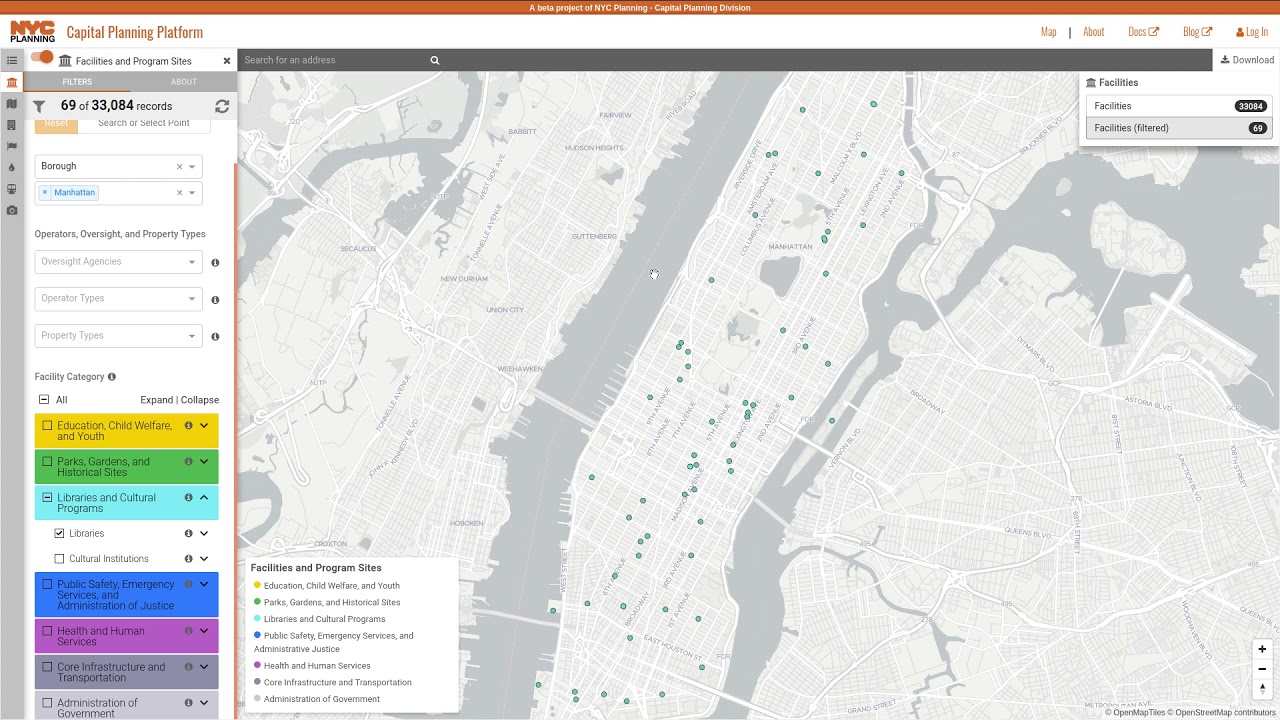Image resolution: width=1280 pixels, height=720 pixels.
Task: Click the Download button
Action: point(1247,60)
